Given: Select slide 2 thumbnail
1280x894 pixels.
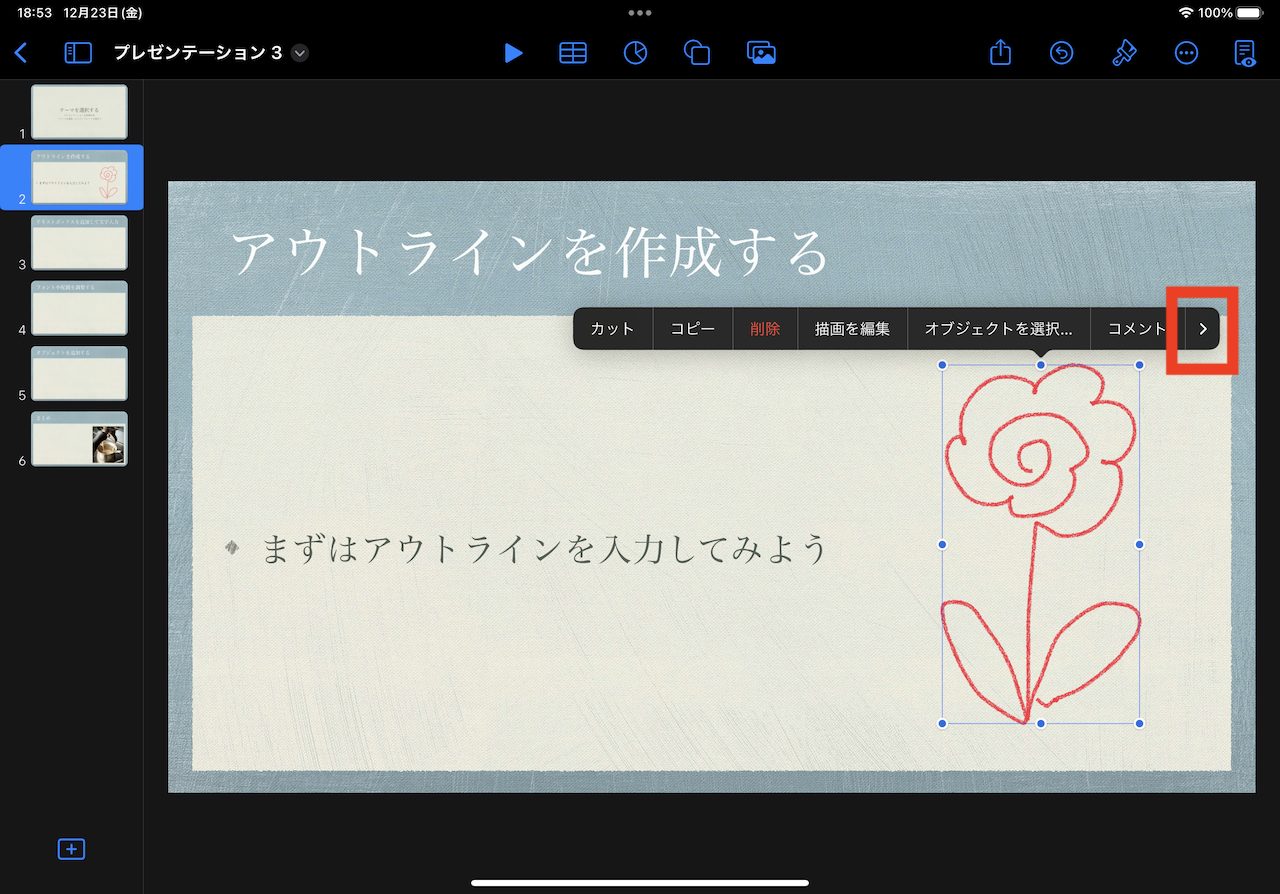Looking at the screenshot, I should [79, 177].
